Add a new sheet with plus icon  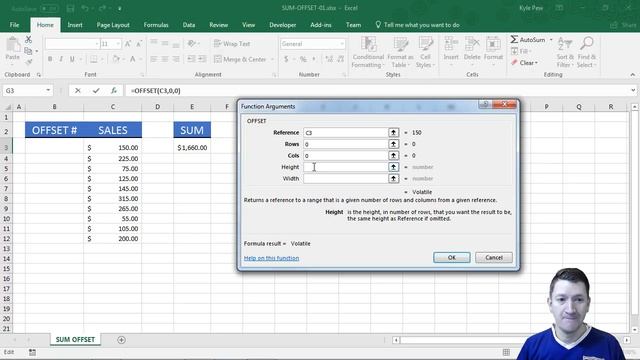point(121,340)
